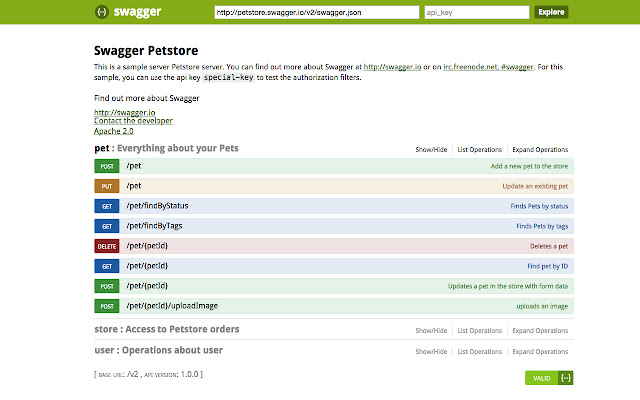The image size is (640, 400).
Task: Open the /pet/findByStatus path
Action: tap(157, 206)
